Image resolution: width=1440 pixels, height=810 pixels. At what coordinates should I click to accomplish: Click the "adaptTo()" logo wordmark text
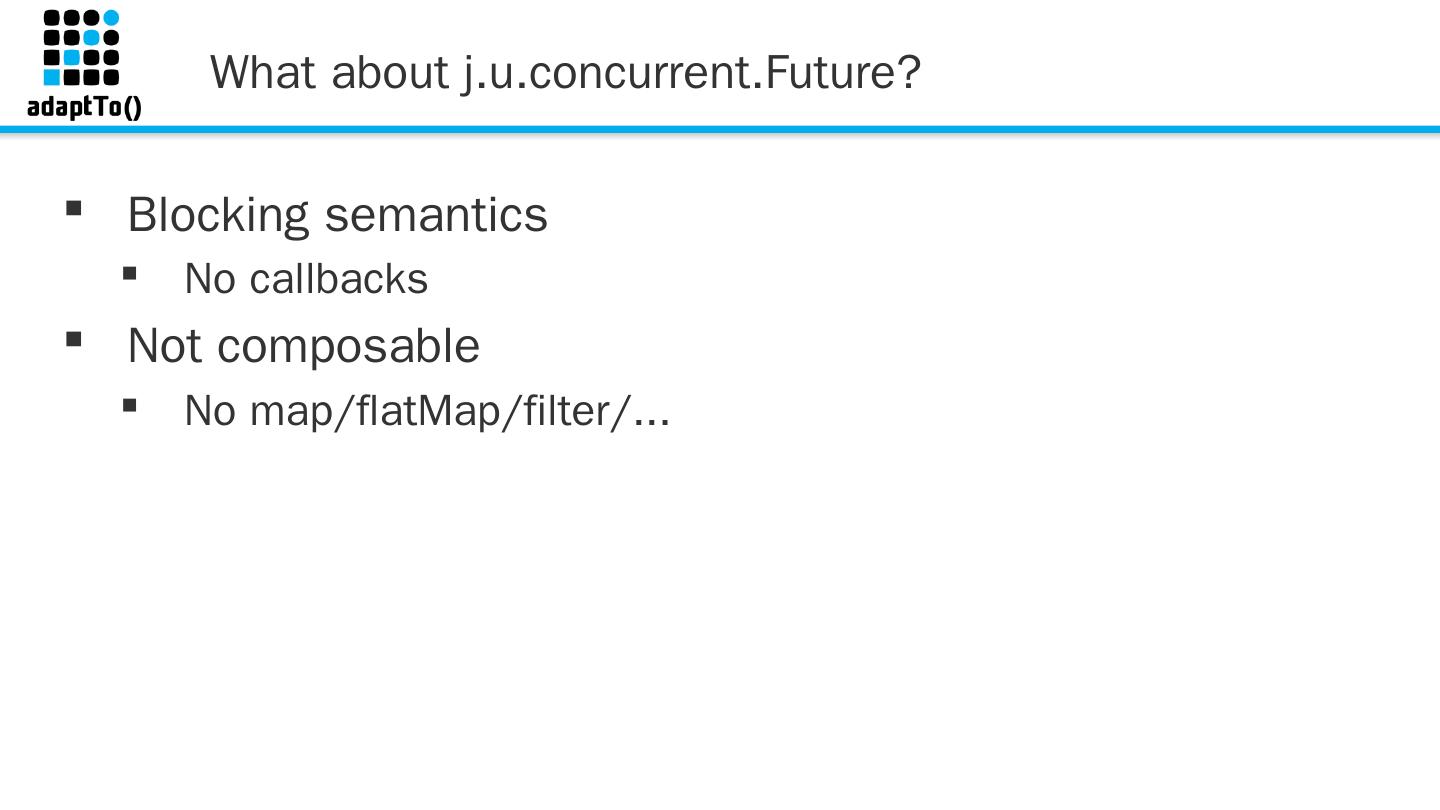point(84,106)
